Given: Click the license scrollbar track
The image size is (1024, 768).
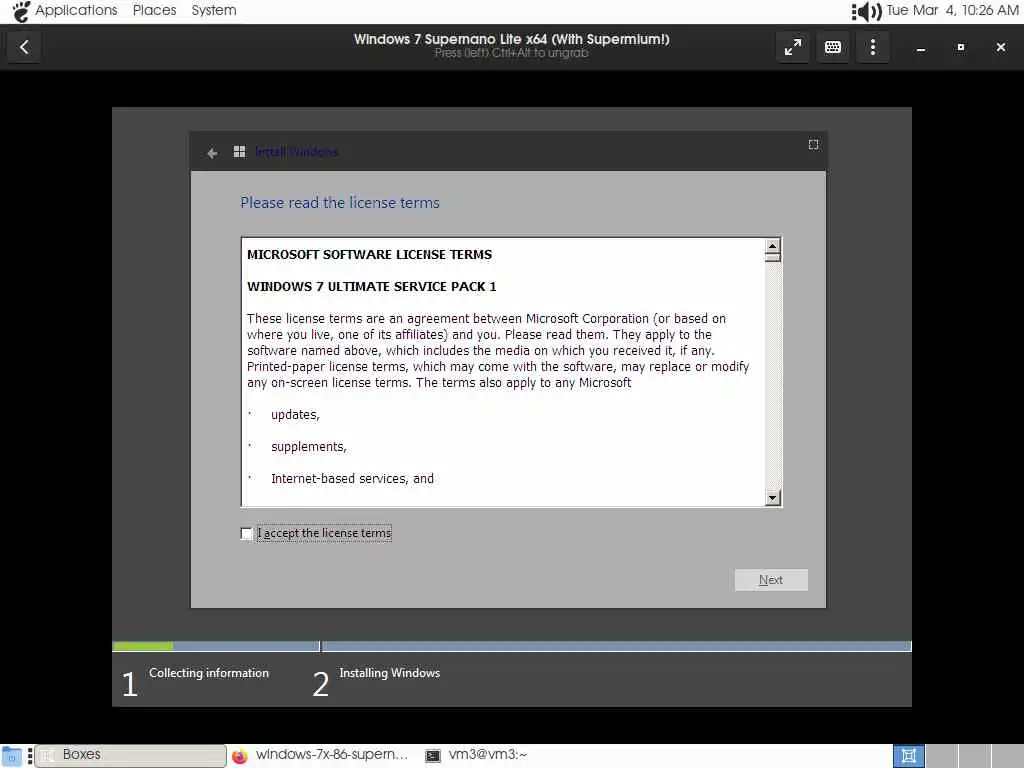Looking at the screenshot, I should (773, 376).
